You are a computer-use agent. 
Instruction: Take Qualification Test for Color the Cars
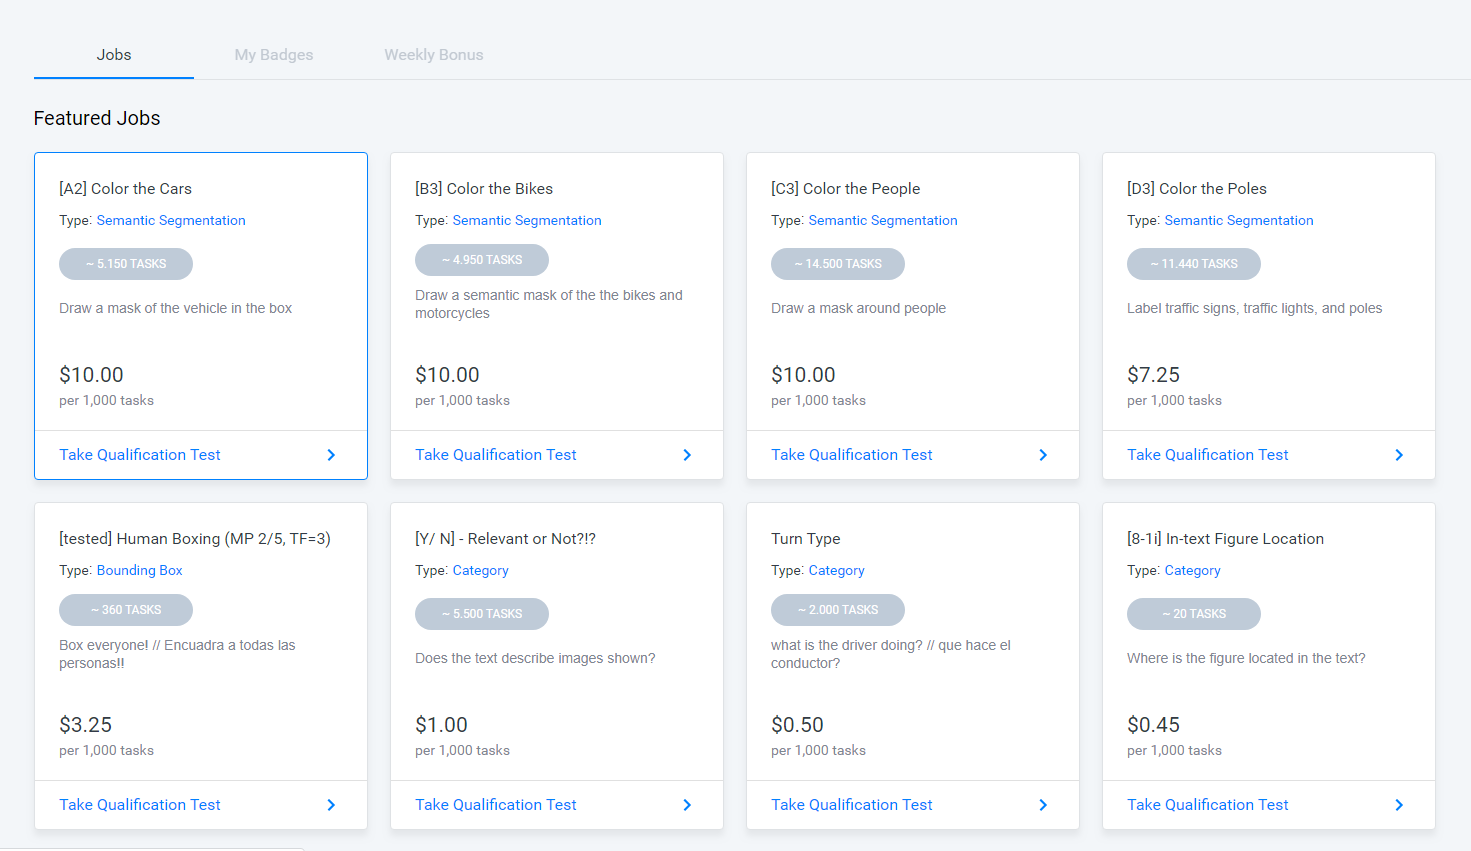140,455
